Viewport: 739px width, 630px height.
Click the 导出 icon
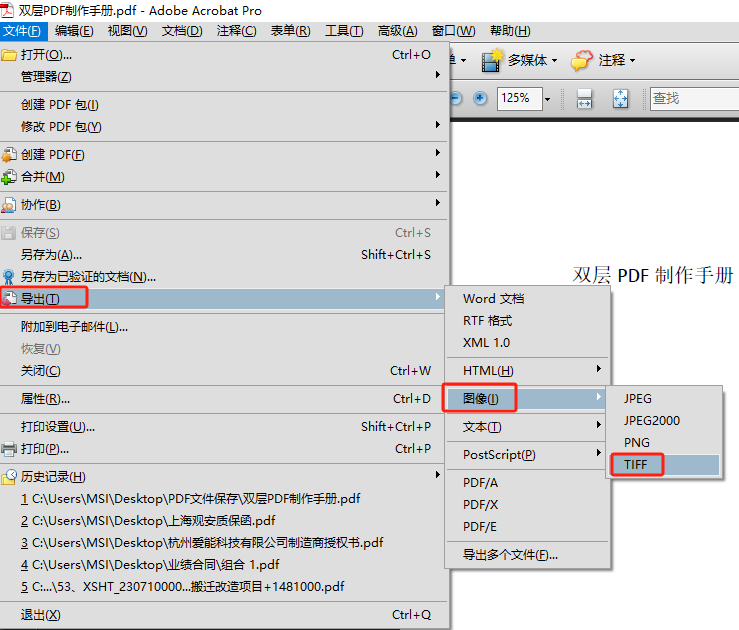click(x=9, y=298)
